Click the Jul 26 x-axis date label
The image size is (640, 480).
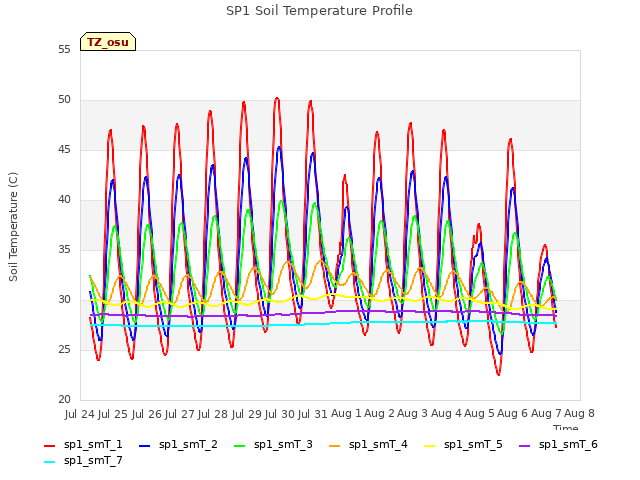(147, 414)
